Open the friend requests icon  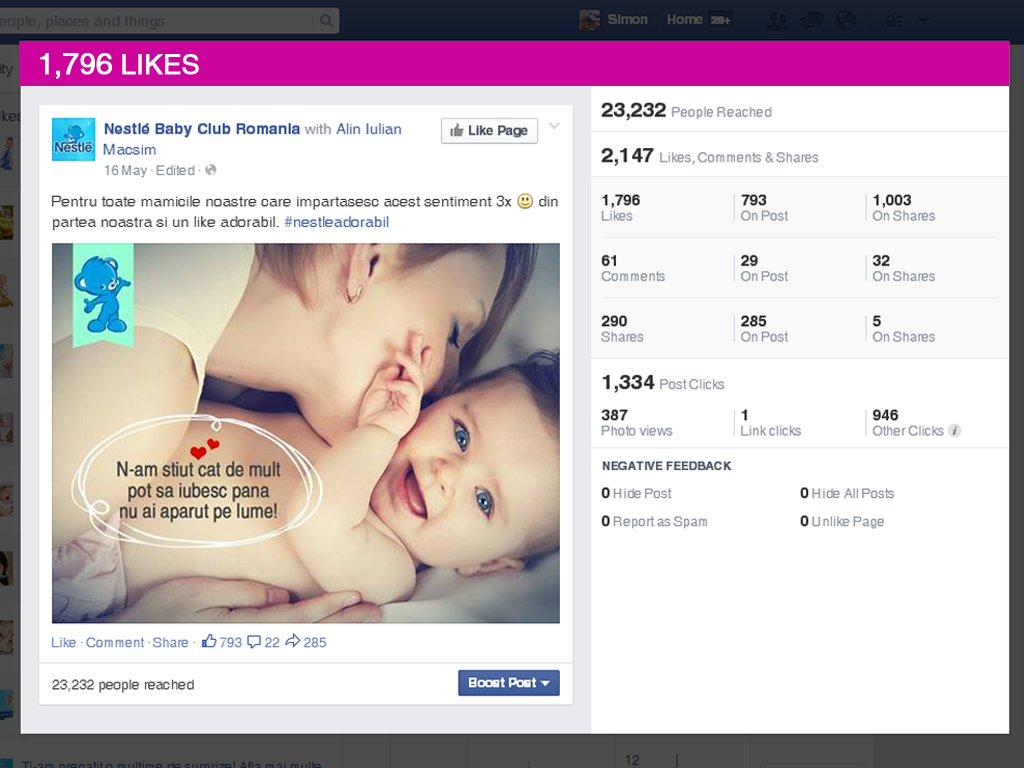[777, 21]
